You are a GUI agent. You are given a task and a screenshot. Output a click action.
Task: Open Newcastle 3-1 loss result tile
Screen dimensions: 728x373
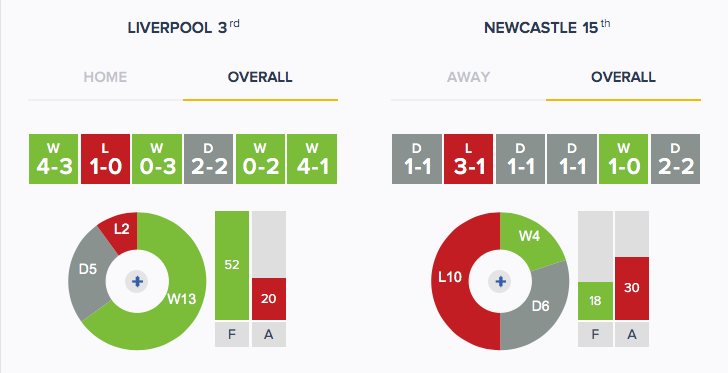coord(468,159)
